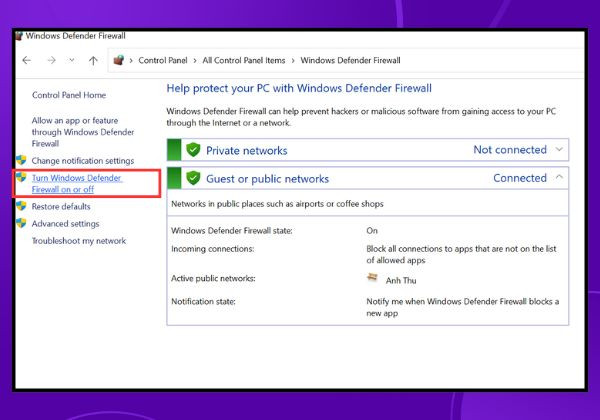Open the recent locations dropdown chevron
This screenshot has height=420, width=600.
point(72,60)
